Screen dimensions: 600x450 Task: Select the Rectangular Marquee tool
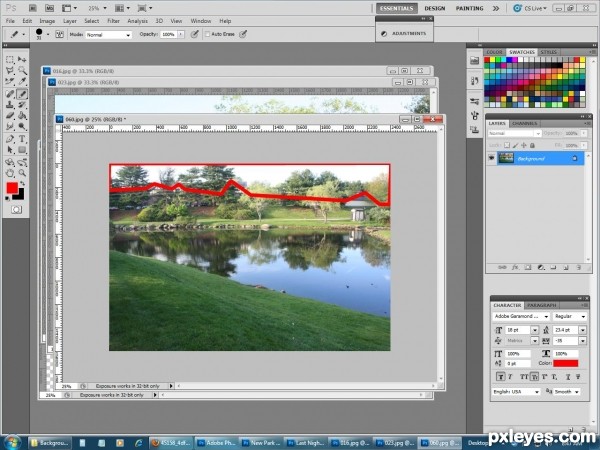(x=10, y=60)
